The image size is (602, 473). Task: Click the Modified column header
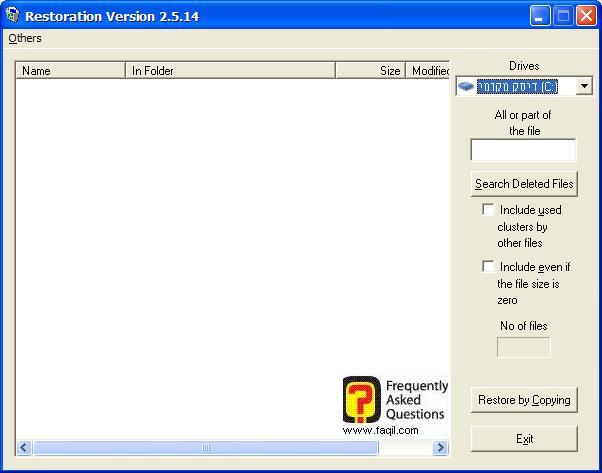429,71
